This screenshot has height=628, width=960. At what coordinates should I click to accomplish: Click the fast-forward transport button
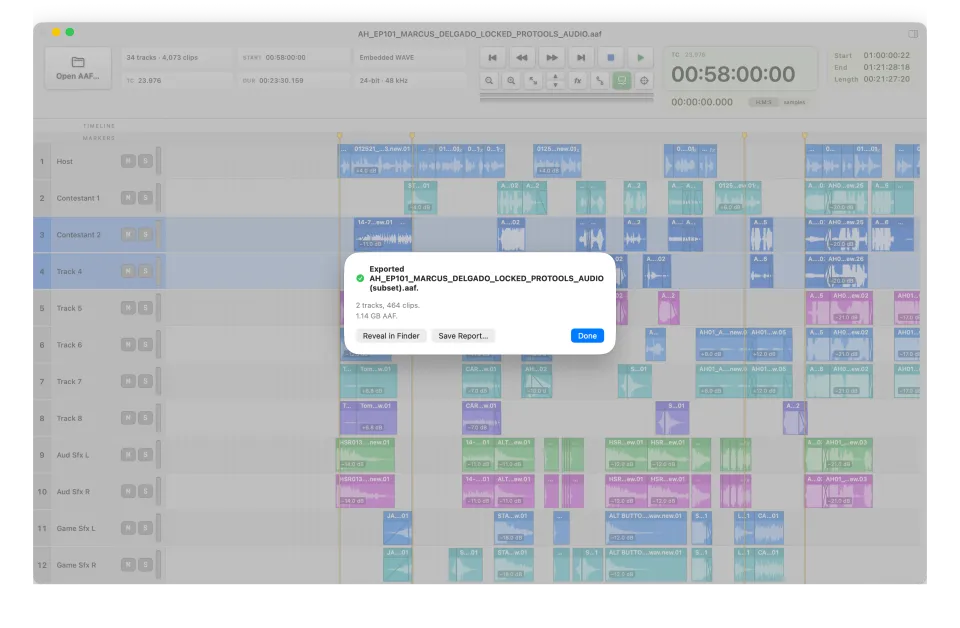552,58
